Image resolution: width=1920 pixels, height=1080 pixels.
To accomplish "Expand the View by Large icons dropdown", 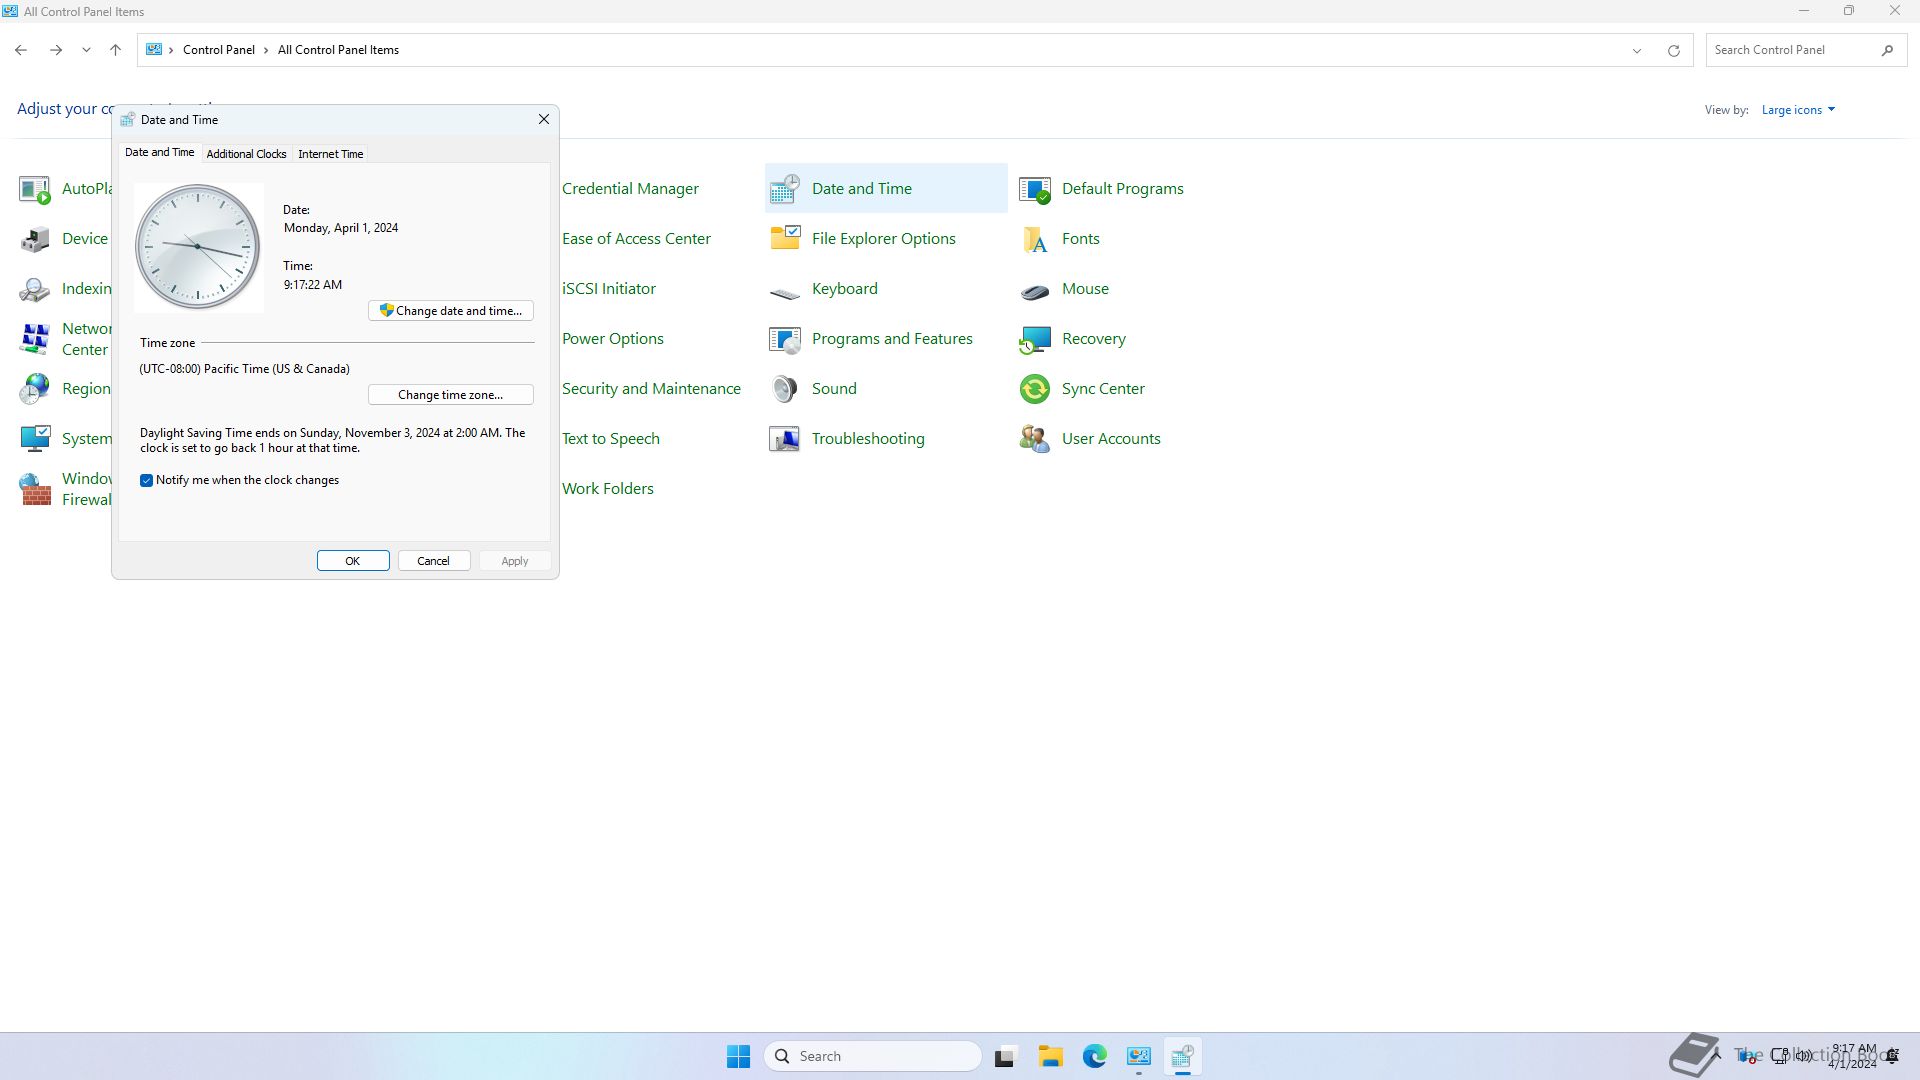I will click(x=1798, y=110).
